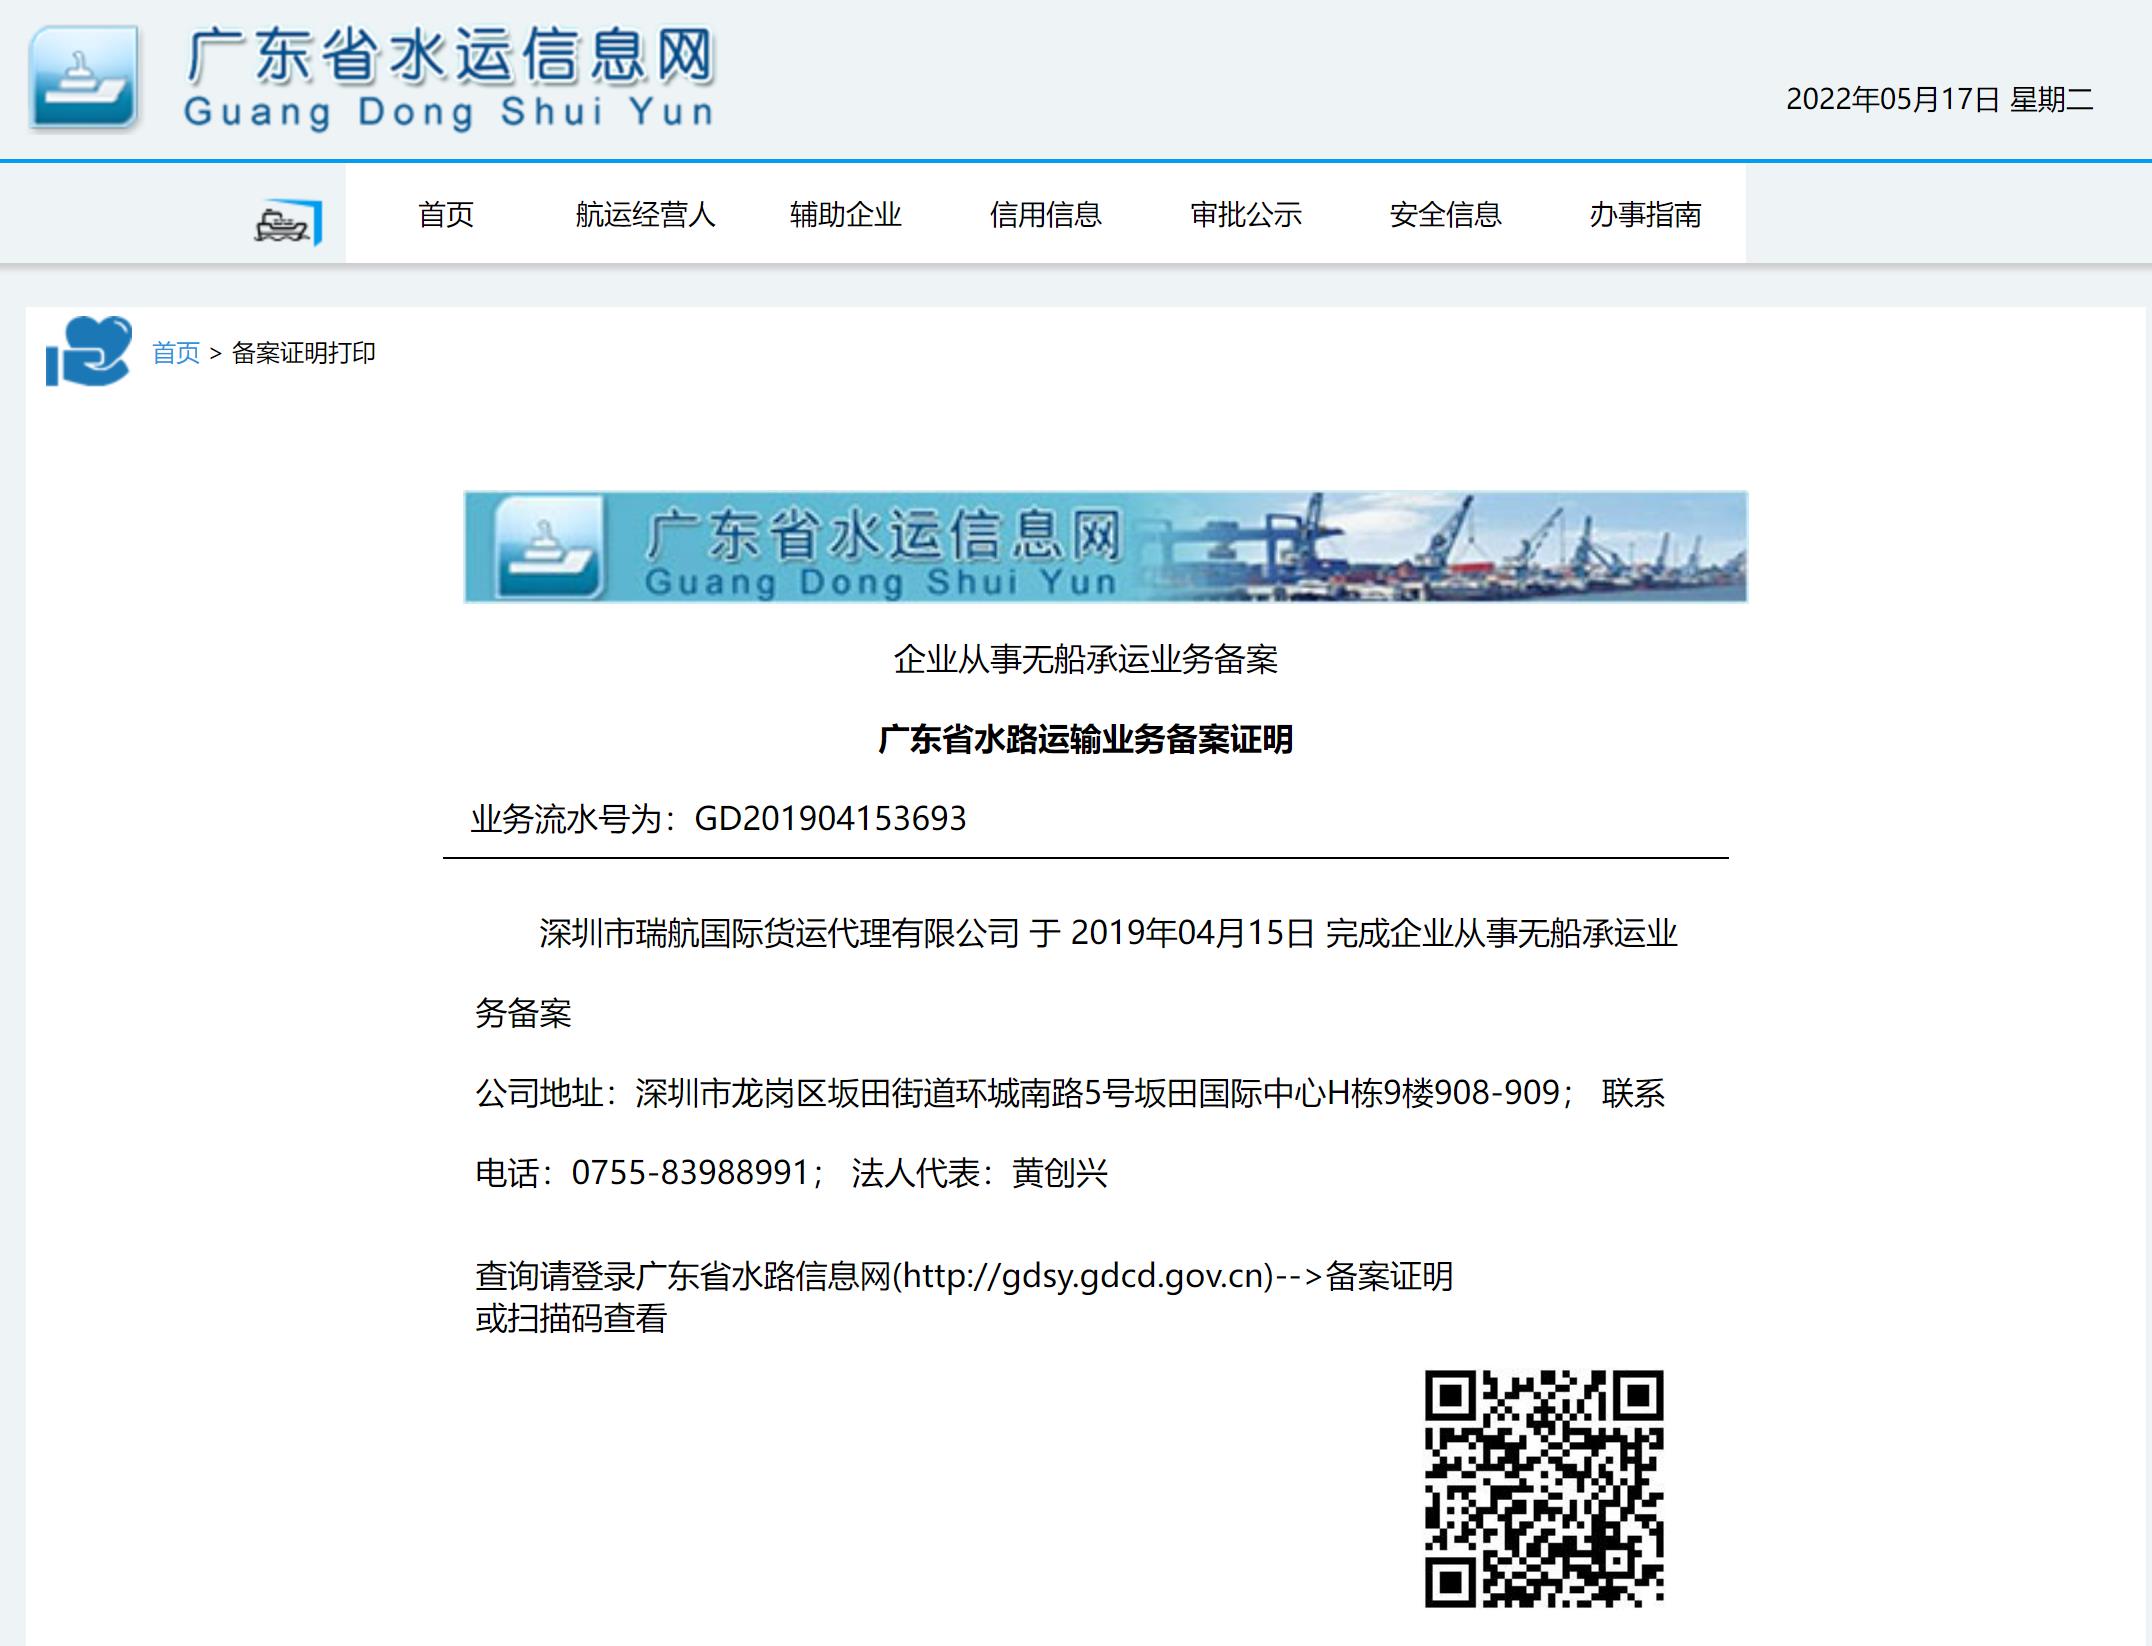The width and height of the screenshot is (2152, 1646).
Task: Click the serial number GD201904153693
Action: pos(830,819)
